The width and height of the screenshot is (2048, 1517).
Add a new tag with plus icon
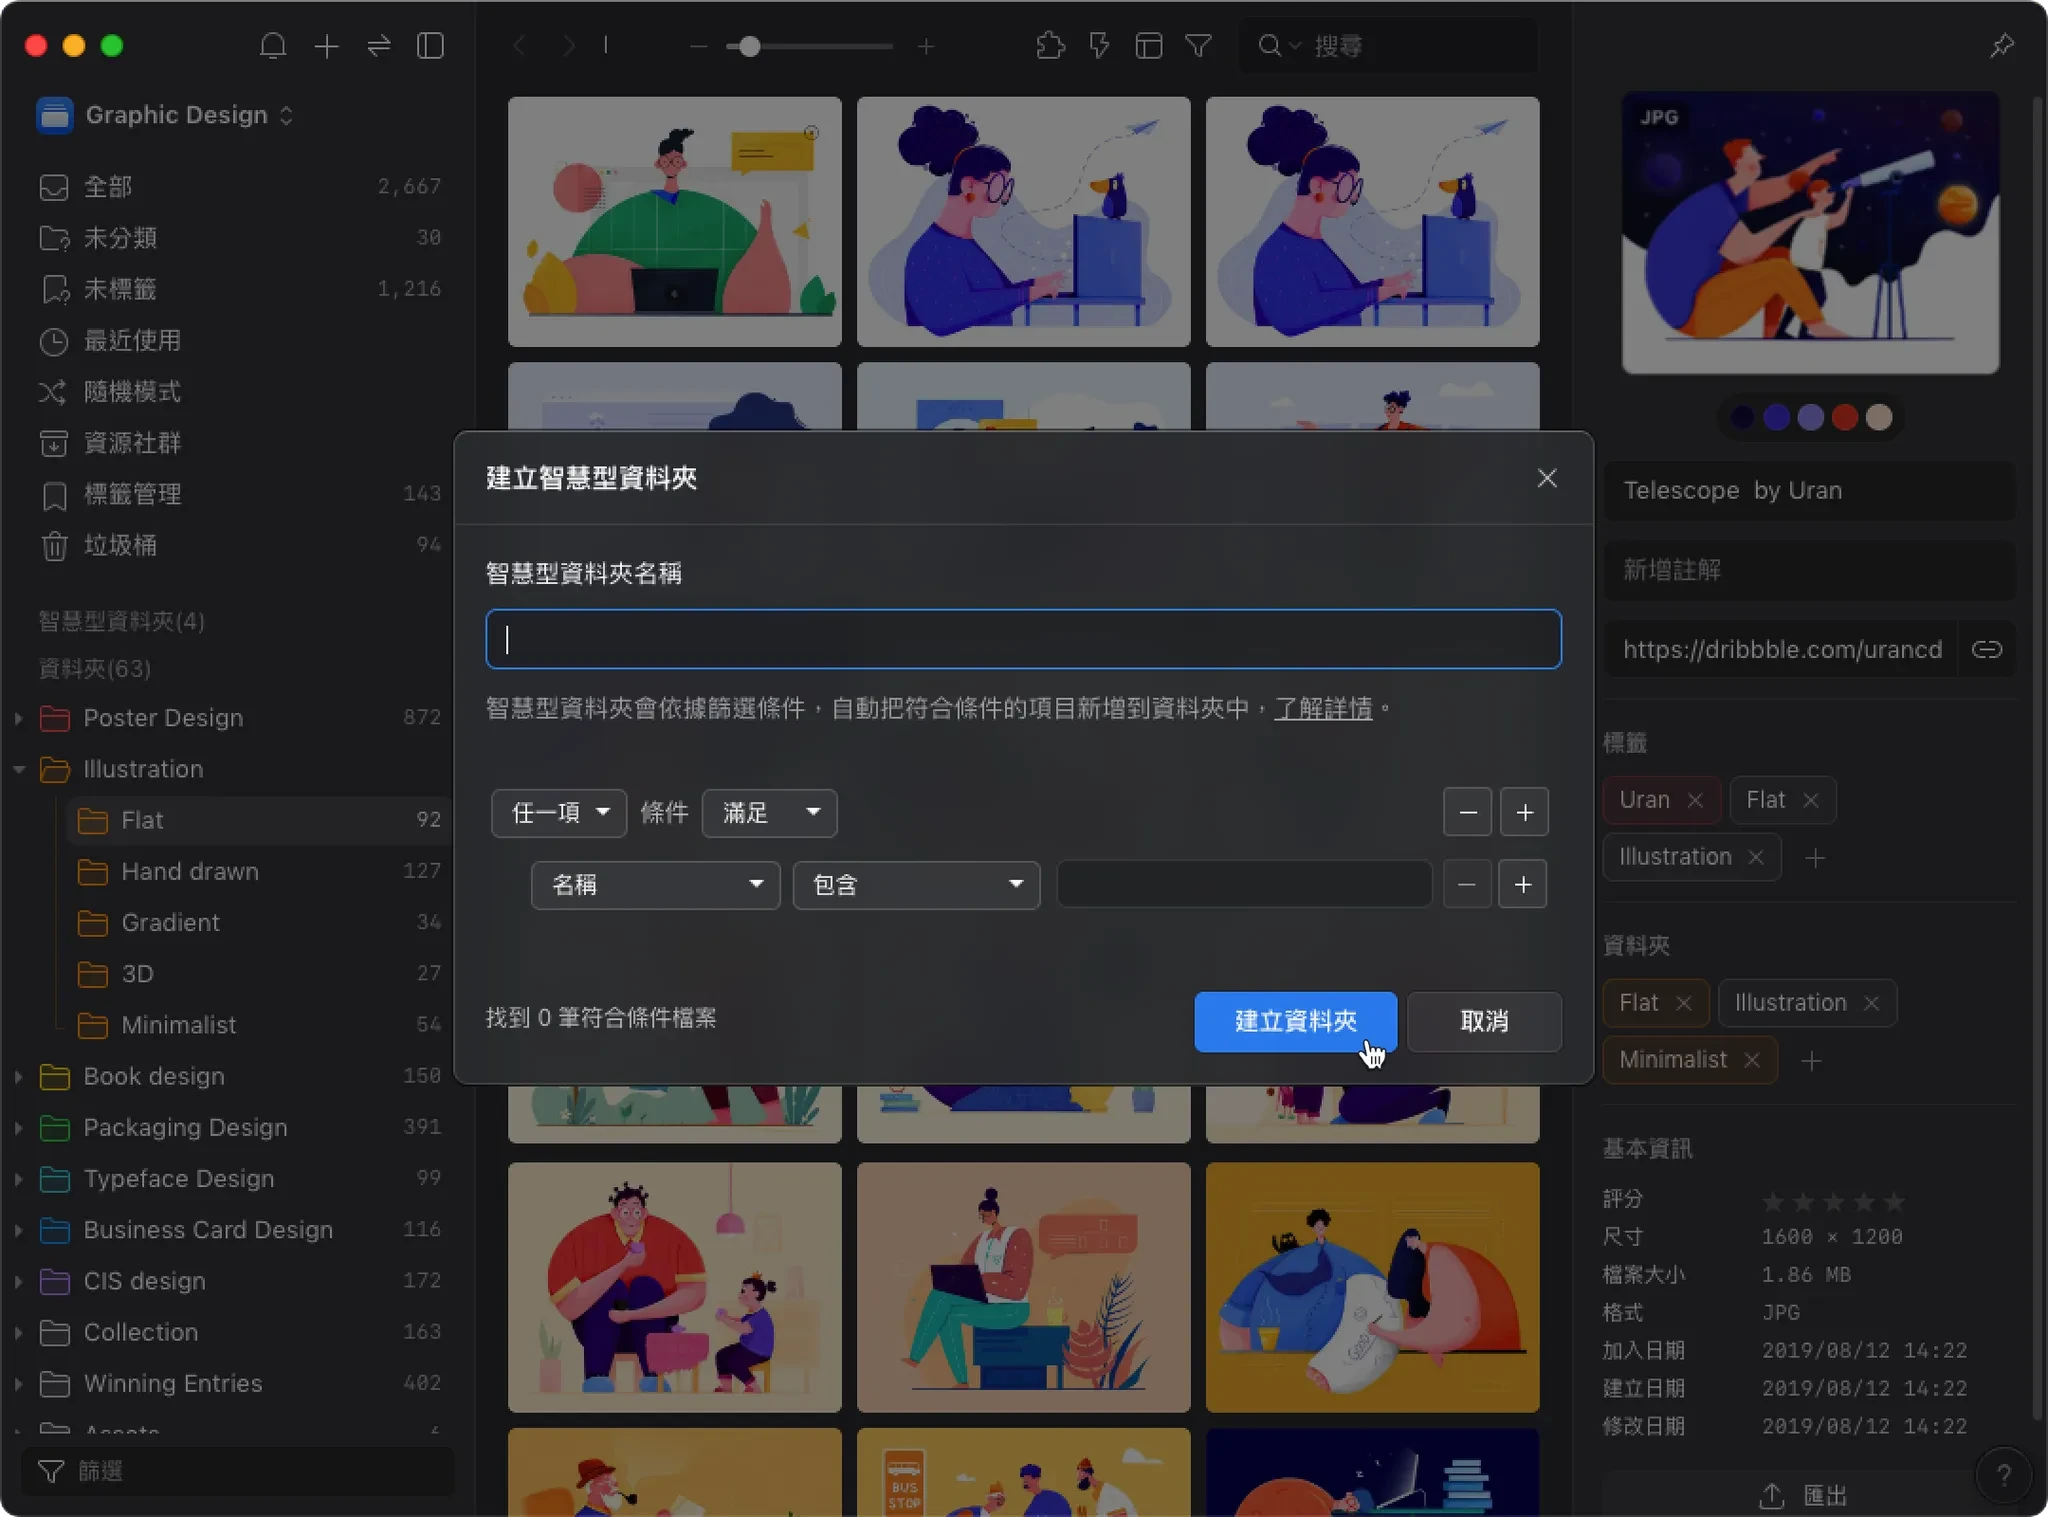tap(1815, 858)
